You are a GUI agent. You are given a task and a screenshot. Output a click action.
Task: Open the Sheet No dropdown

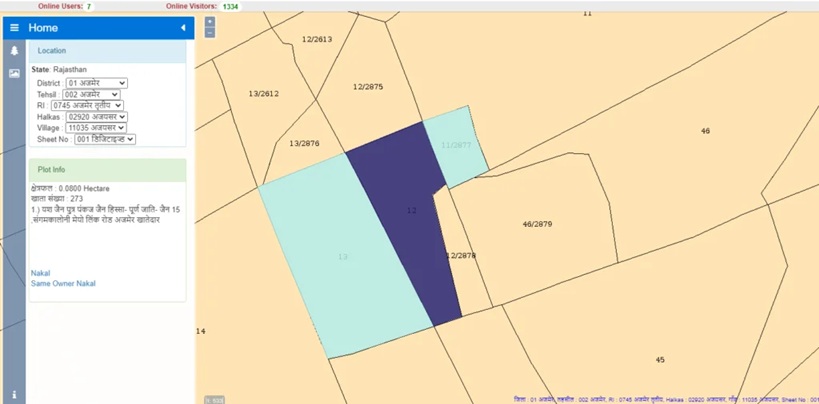(105, 140)
